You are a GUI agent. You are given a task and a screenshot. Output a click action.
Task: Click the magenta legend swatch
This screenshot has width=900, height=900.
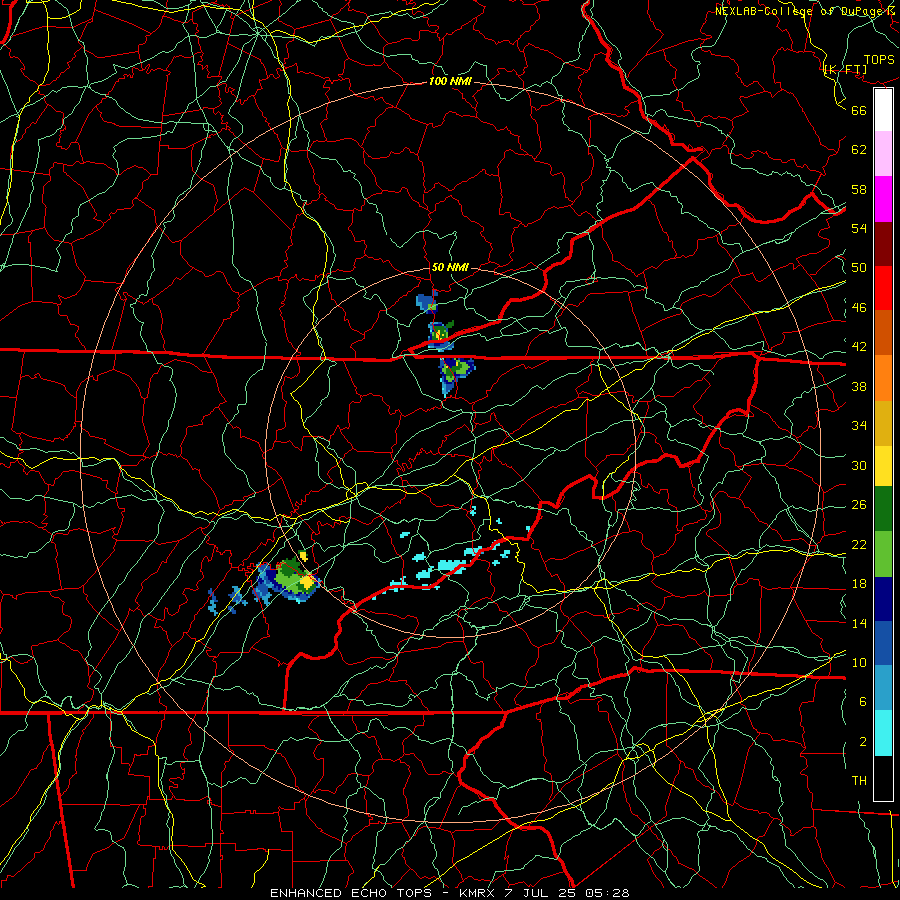883,199
